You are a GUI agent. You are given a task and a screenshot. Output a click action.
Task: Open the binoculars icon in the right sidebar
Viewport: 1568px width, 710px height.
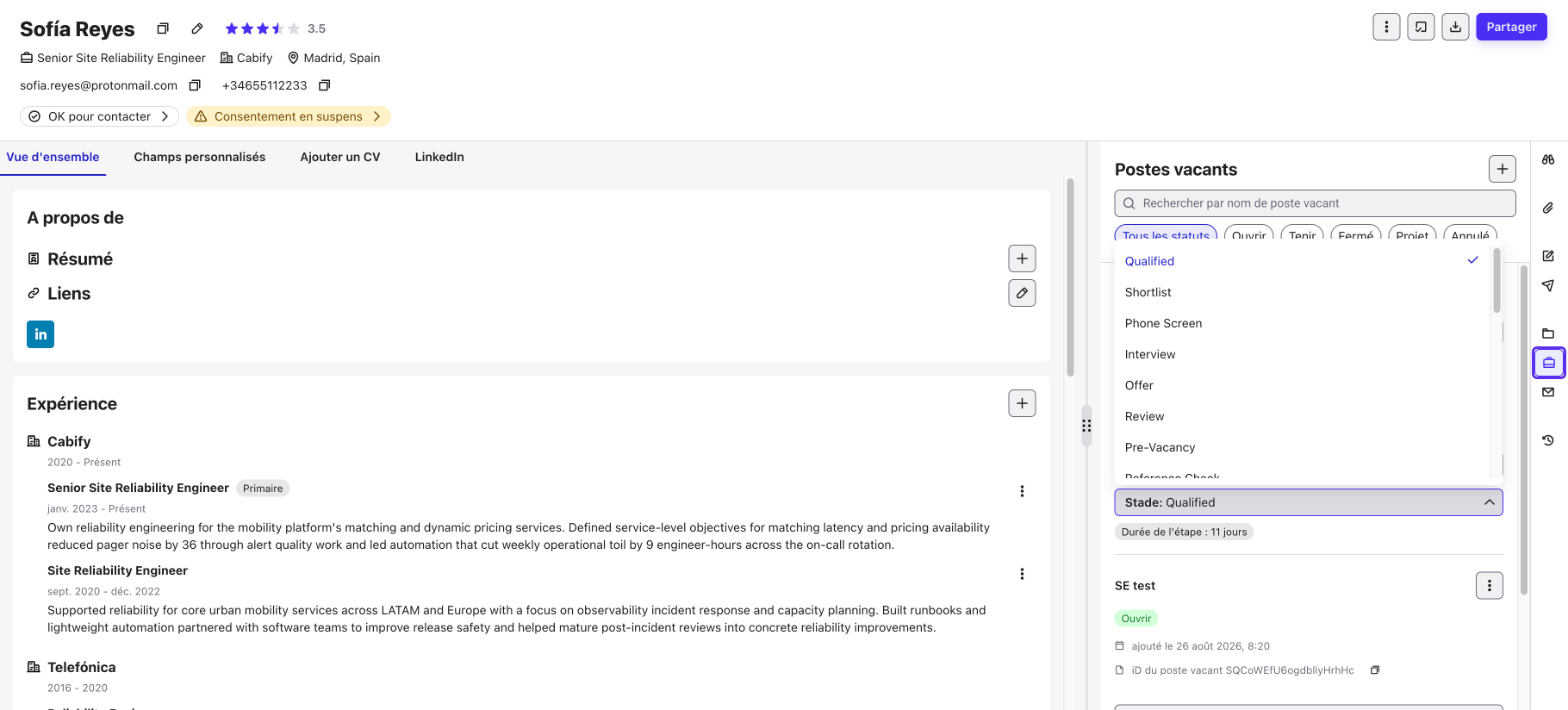coord(1548,160)
